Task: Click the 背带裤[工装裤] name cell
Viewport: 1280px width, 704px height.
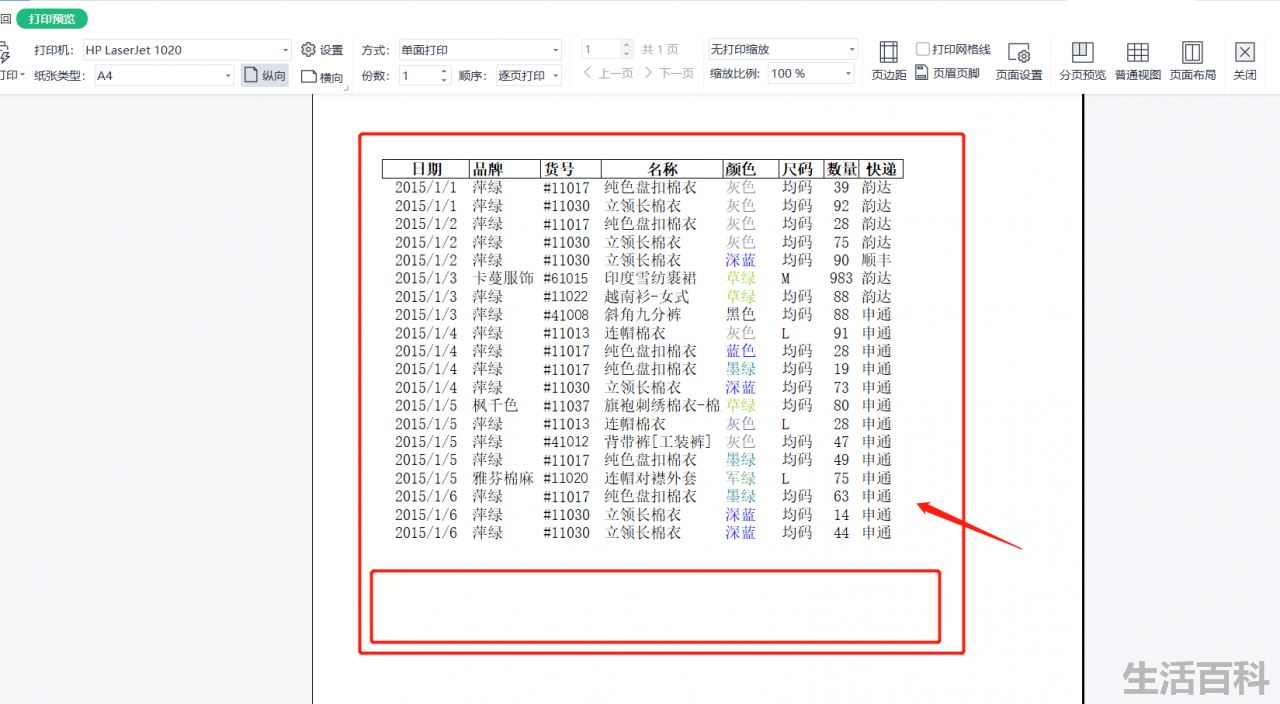Action: 658,441
